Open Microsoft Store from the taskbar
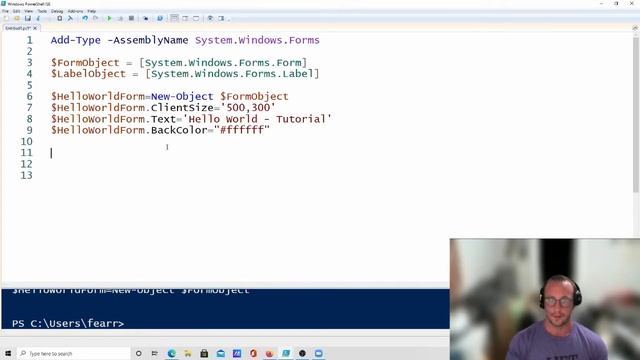This screenshot has width=640, height=360. tap(204, 353)
